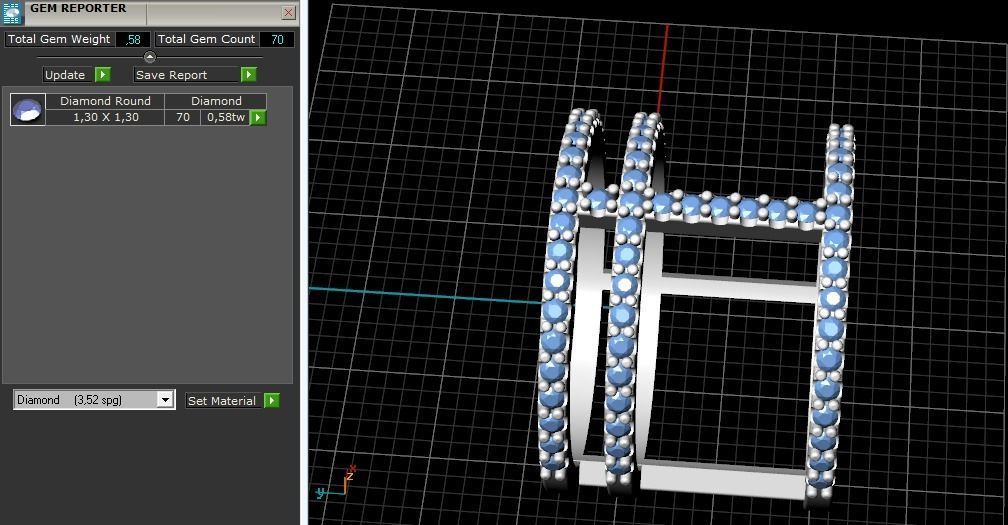Click the 'Total Gem Count' label
Screen dimensions: 1008x525
(x=206, y=39)
